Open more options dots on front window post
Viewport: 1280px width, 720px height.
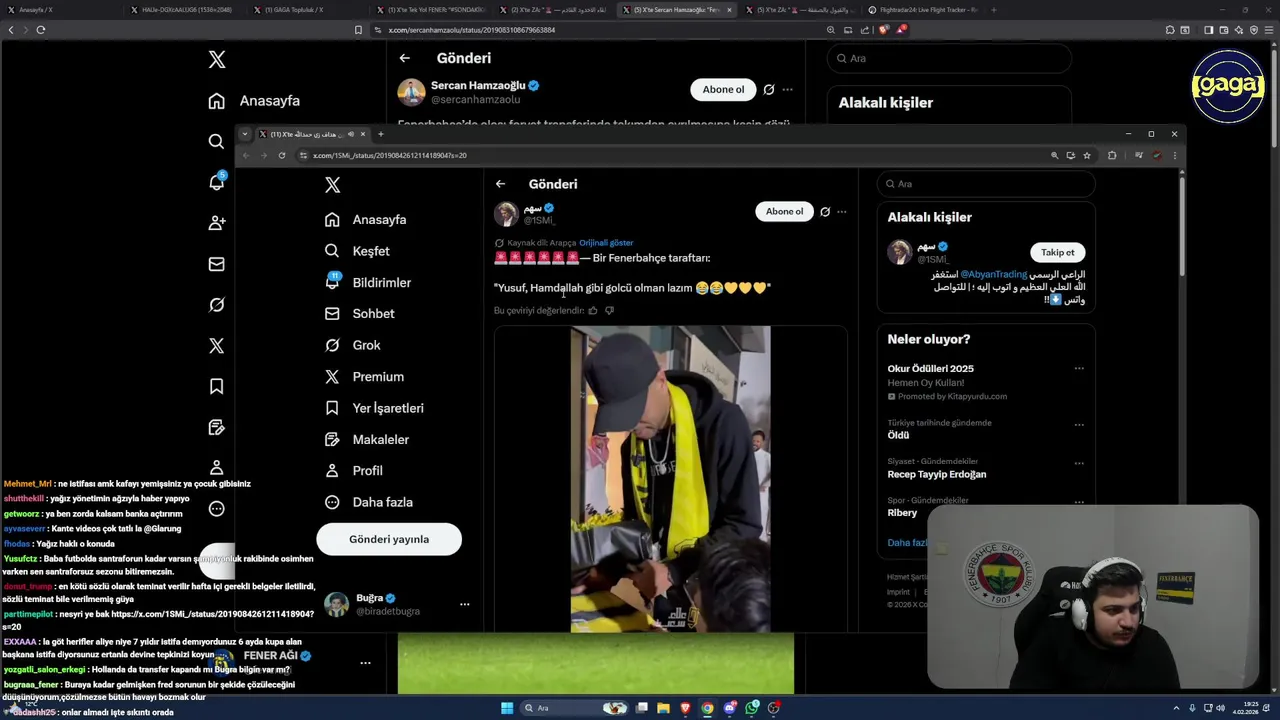click(842, 212)
